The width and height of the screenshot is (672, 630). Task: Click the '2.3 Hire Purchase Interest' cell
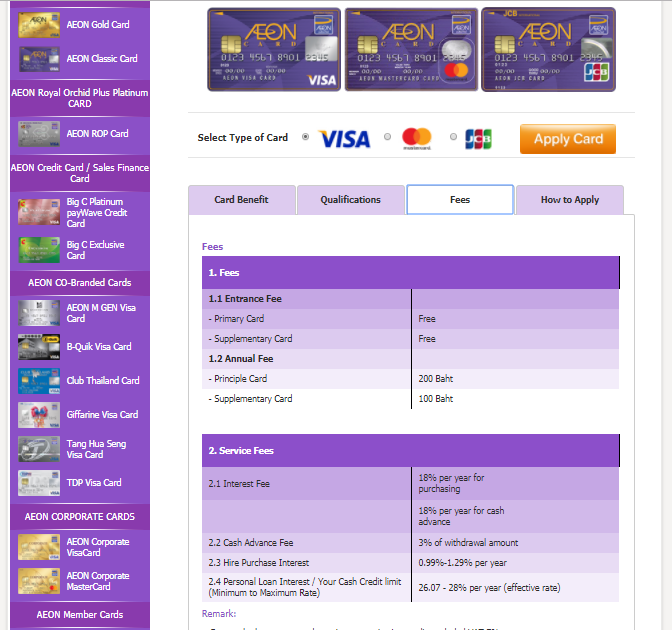pyautogui.click(x=306, y=563)
